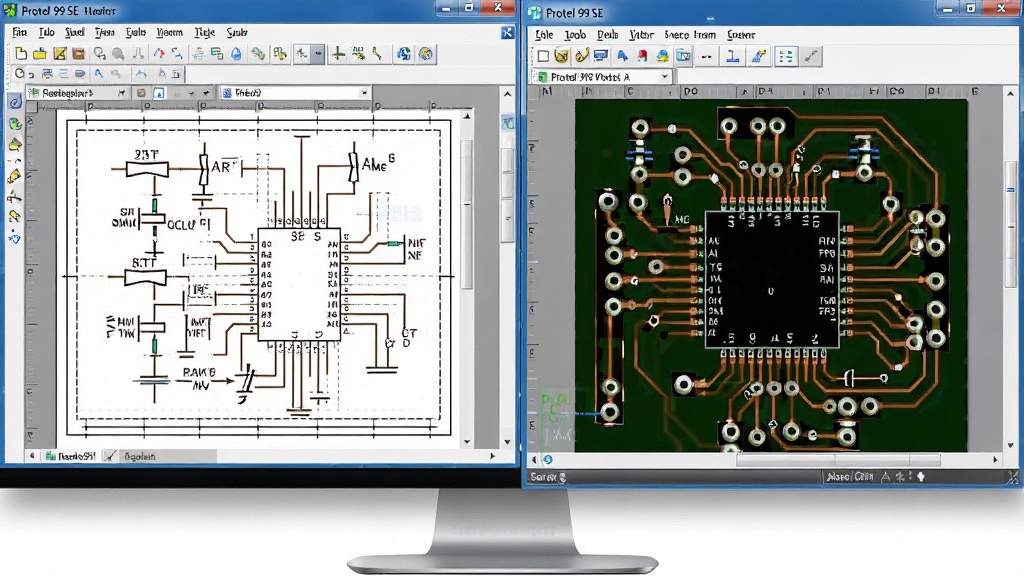Open the last menu in PCB window menu bar

point(741,35)
